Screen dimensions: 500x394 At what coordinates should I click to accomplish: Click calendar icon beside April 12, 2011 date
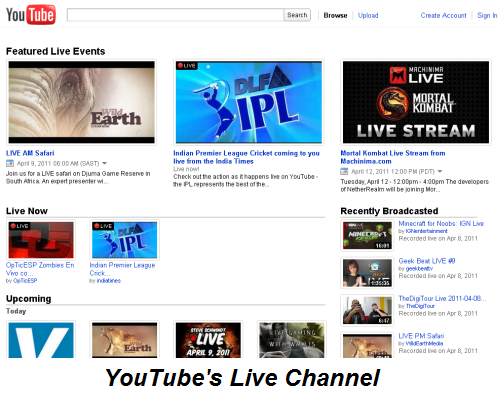[x=344, y=171]
